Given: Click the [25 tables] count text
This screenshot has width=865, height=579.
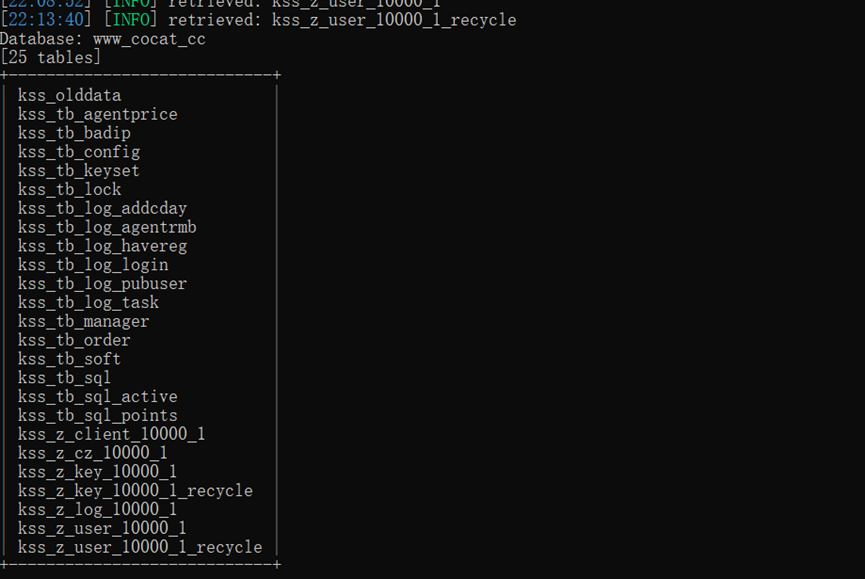Looking at the screenshot, I should [51, 57].
